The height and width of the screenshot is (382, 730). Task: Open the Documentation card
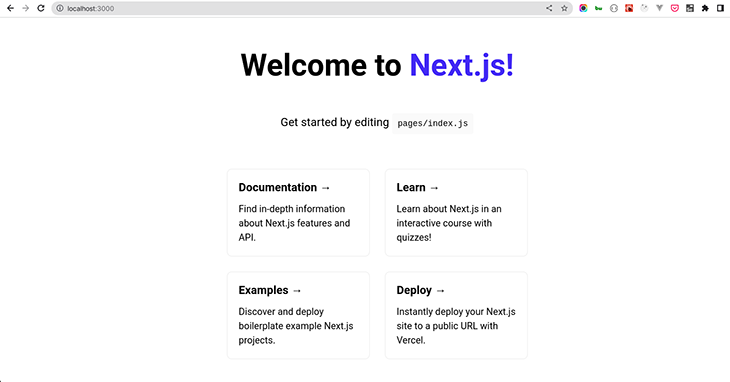coord(298,213)
